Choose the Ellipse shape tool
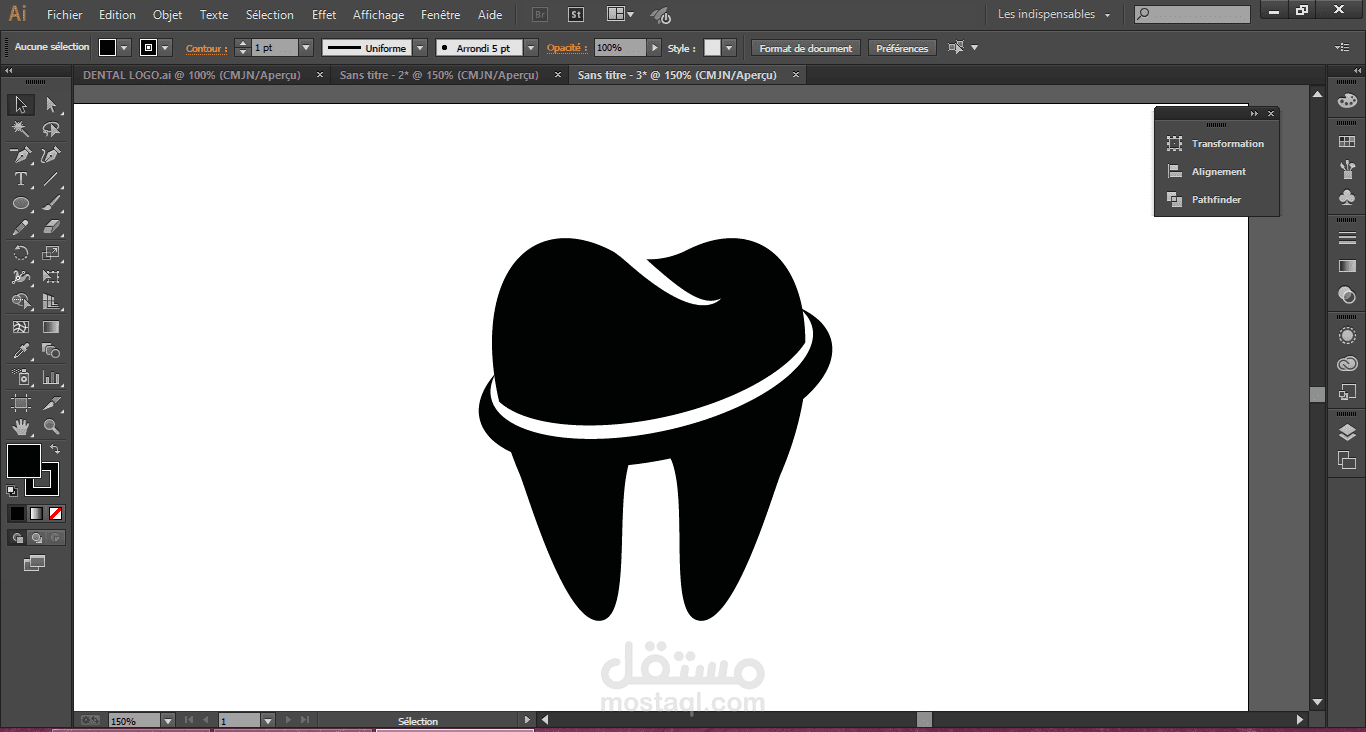1366x732 pixels. click(20, 204)
